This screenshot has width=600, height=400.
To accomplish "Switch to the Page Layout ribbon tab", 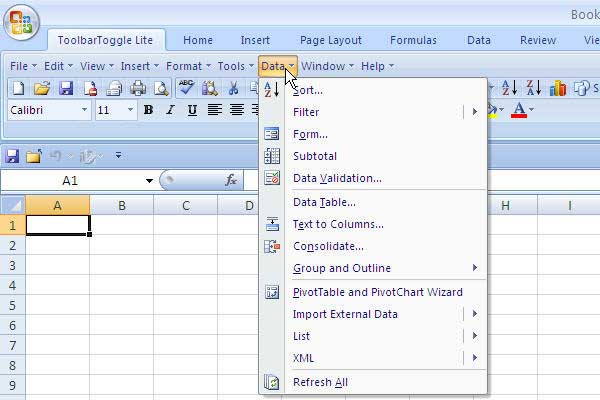I will pyautogui.click(x=331, y=41).
